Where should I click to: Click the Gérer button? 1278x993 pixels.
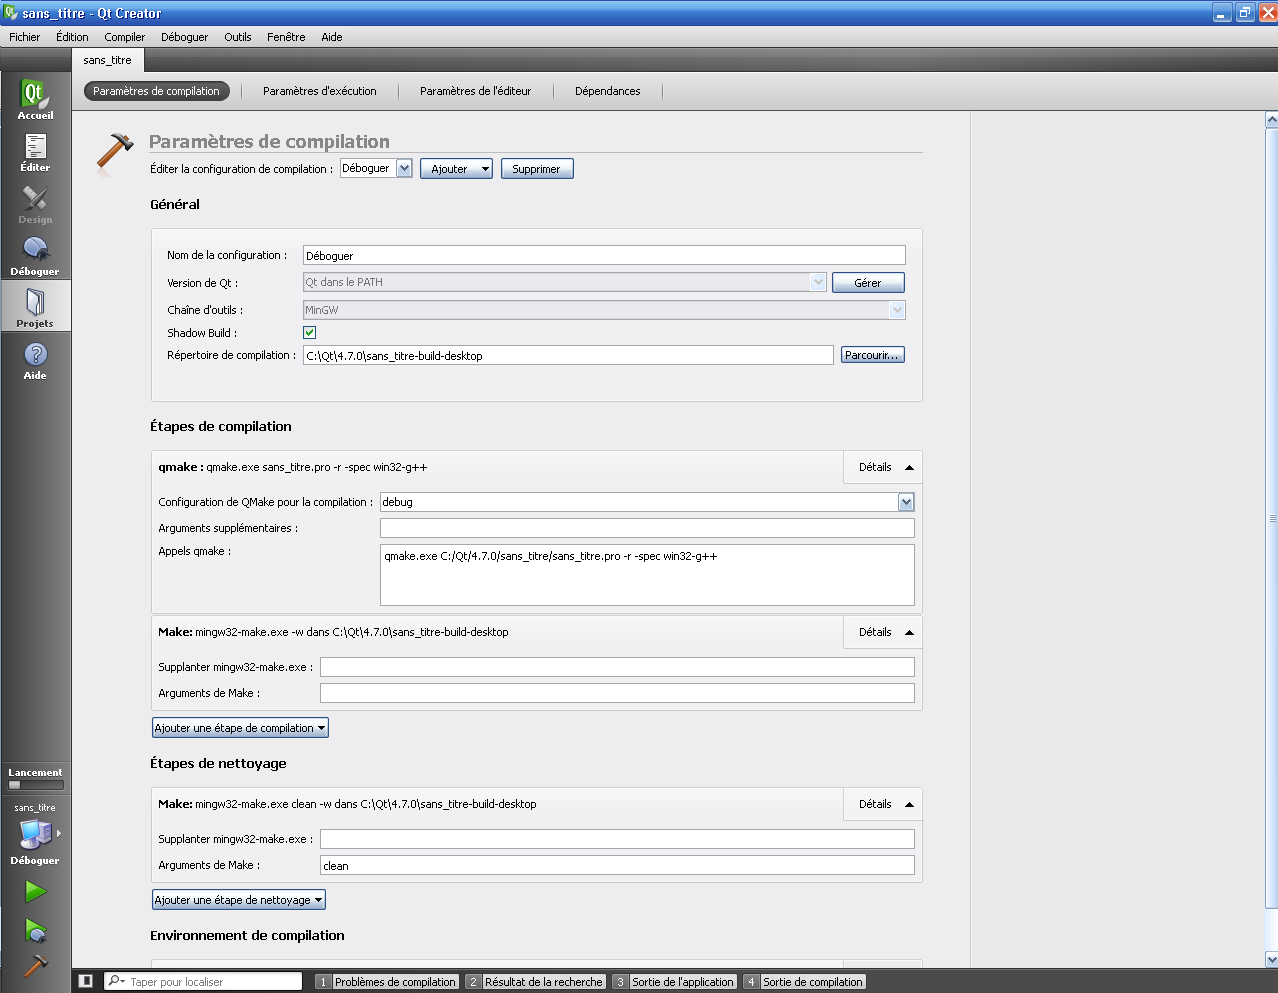click(x=868, y=283)
